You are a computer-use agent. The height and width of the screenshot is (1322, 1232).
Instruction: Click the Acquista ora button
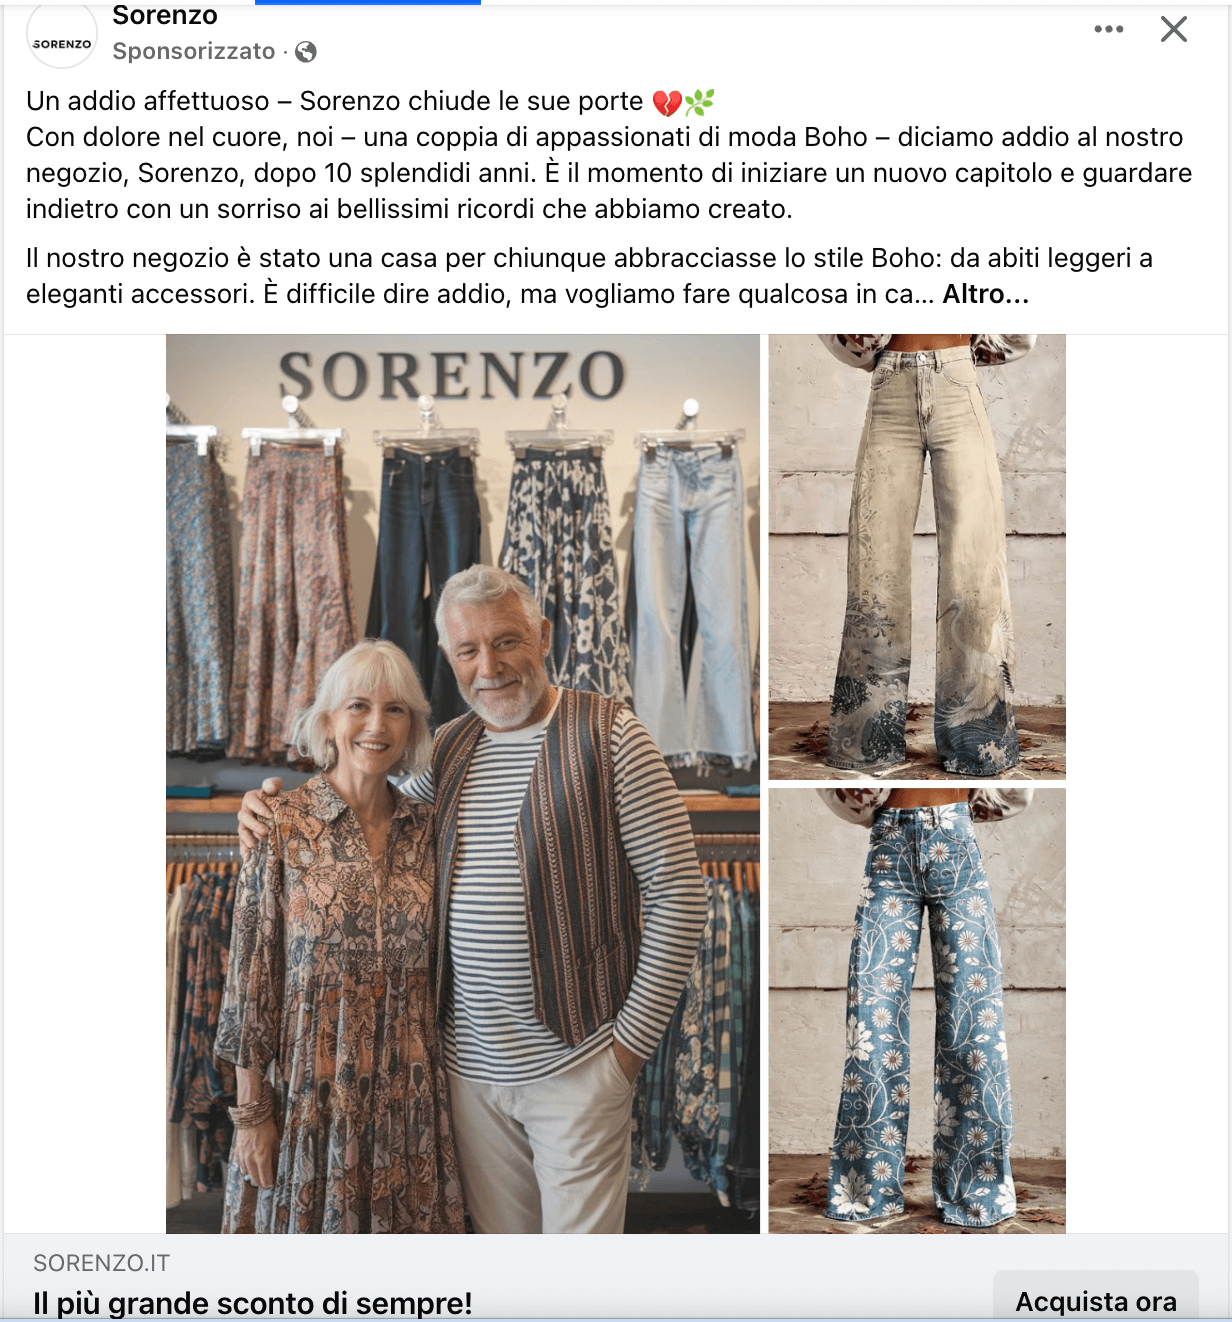click(1096, 1300)
